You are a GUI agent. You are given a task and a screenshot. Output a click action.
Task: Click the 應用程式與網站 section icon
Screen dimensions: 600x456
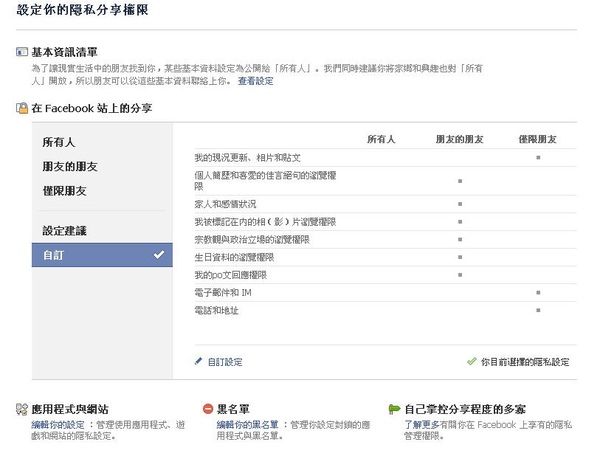[22, 409]
